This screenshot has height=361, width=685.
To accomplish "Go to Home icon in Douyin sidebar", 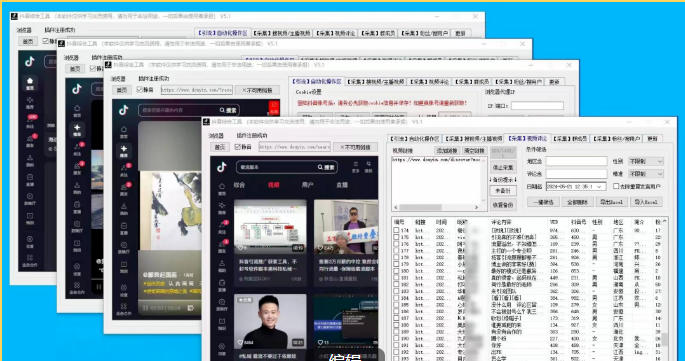I will tap(222, 188).
